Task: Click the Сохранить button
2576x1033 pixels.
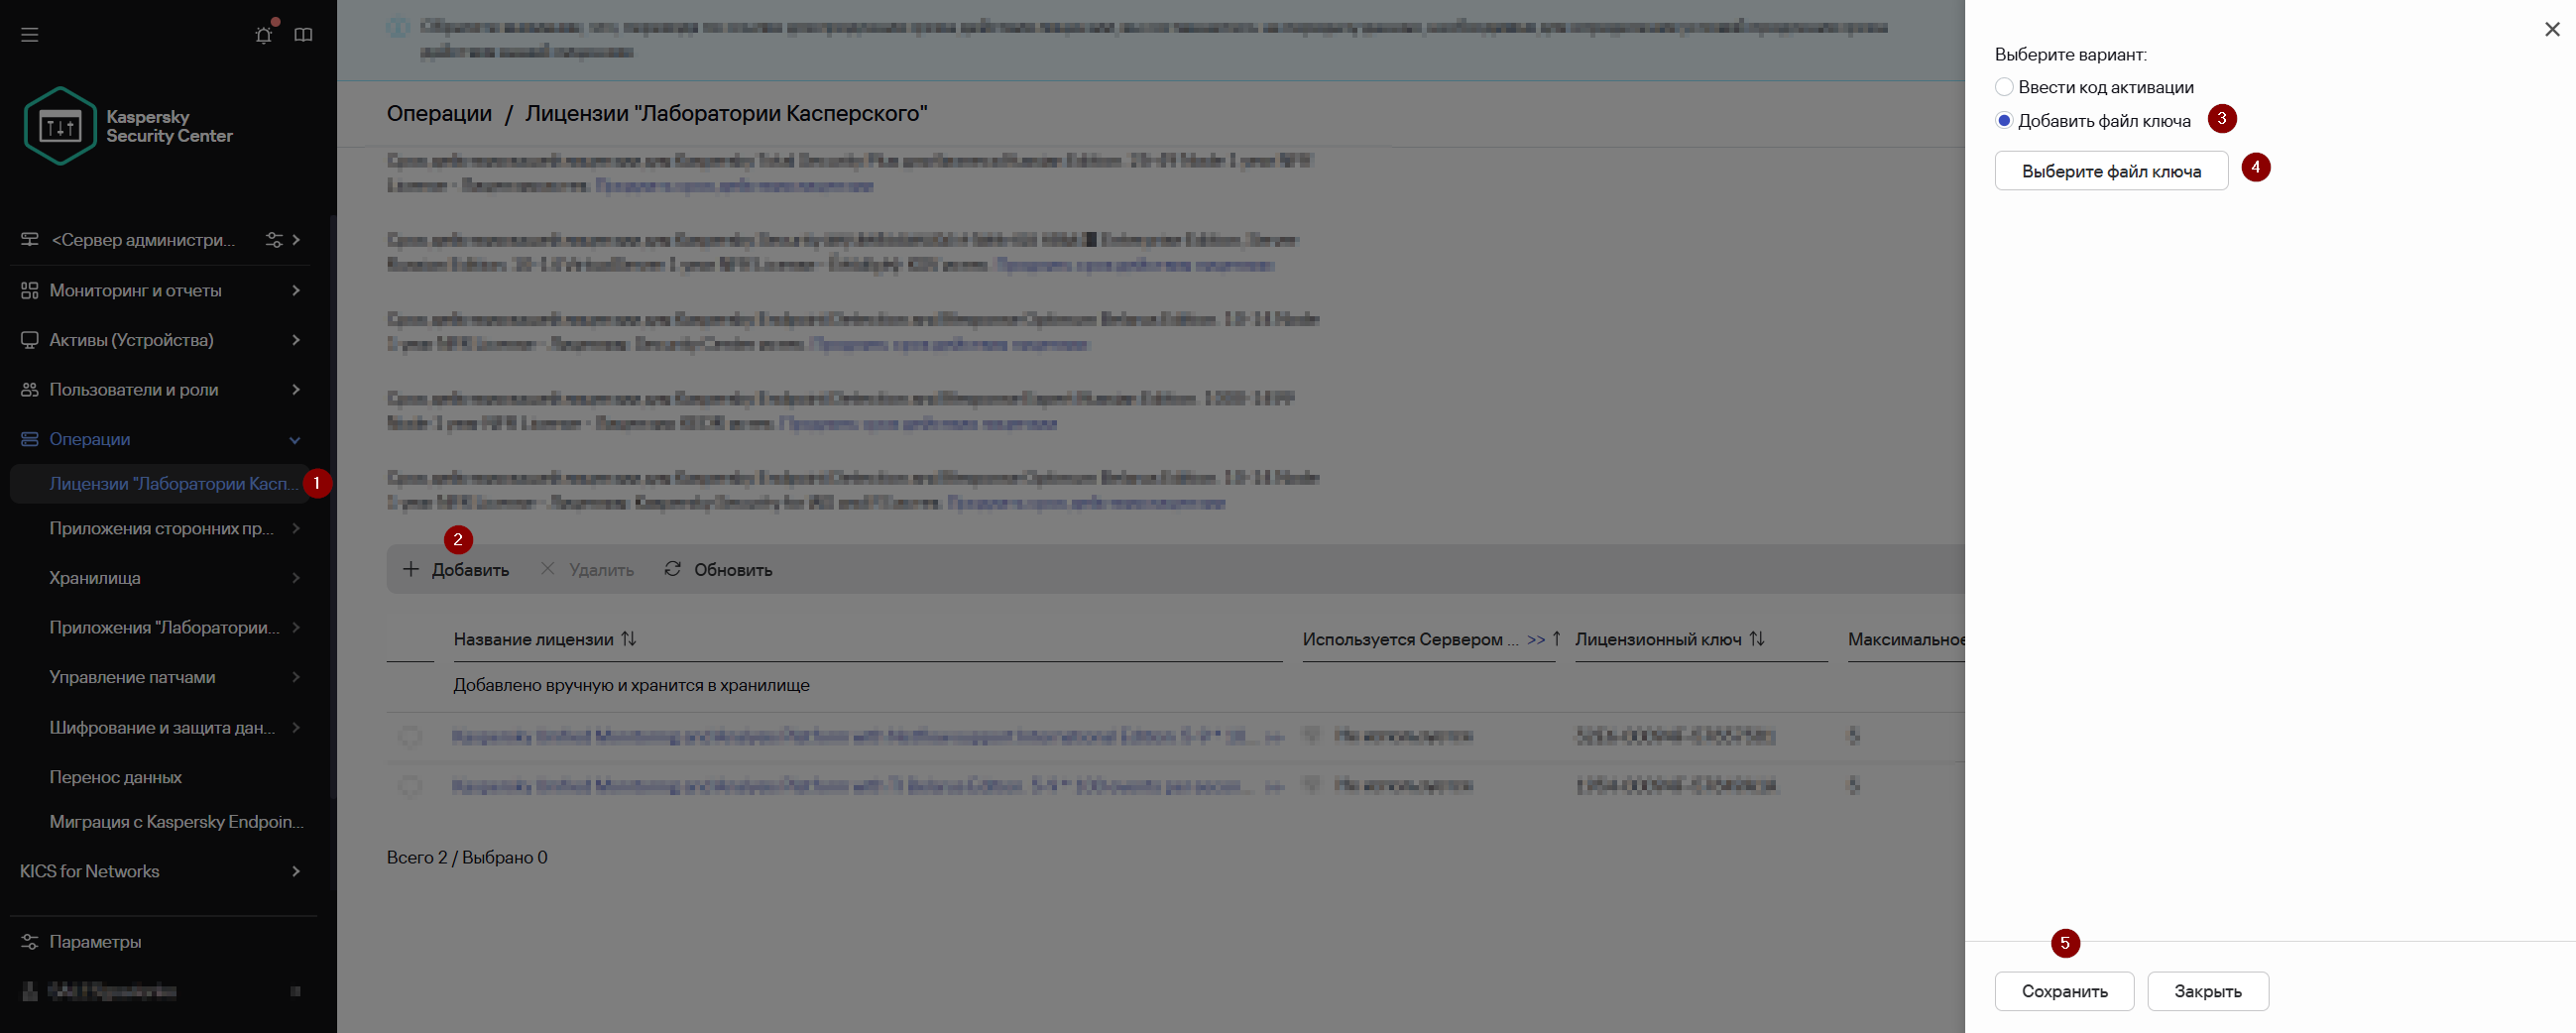Action: [x=2064, y=991]
